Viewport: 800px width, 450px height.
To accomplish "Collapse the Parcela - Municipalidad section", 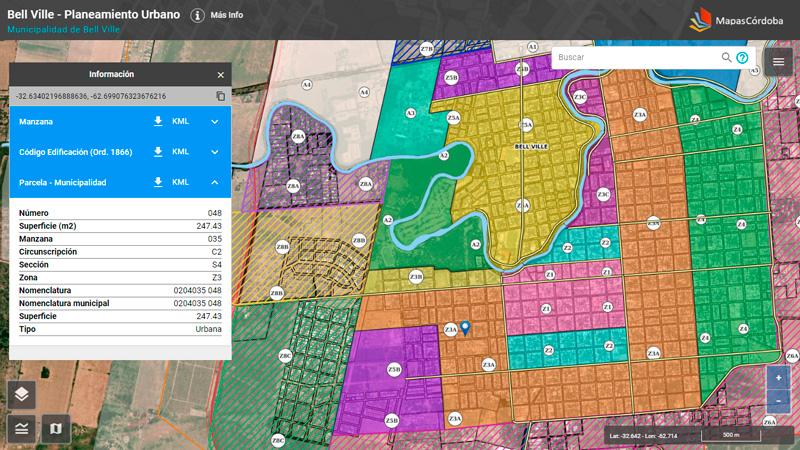I will [x=214, y=182].
